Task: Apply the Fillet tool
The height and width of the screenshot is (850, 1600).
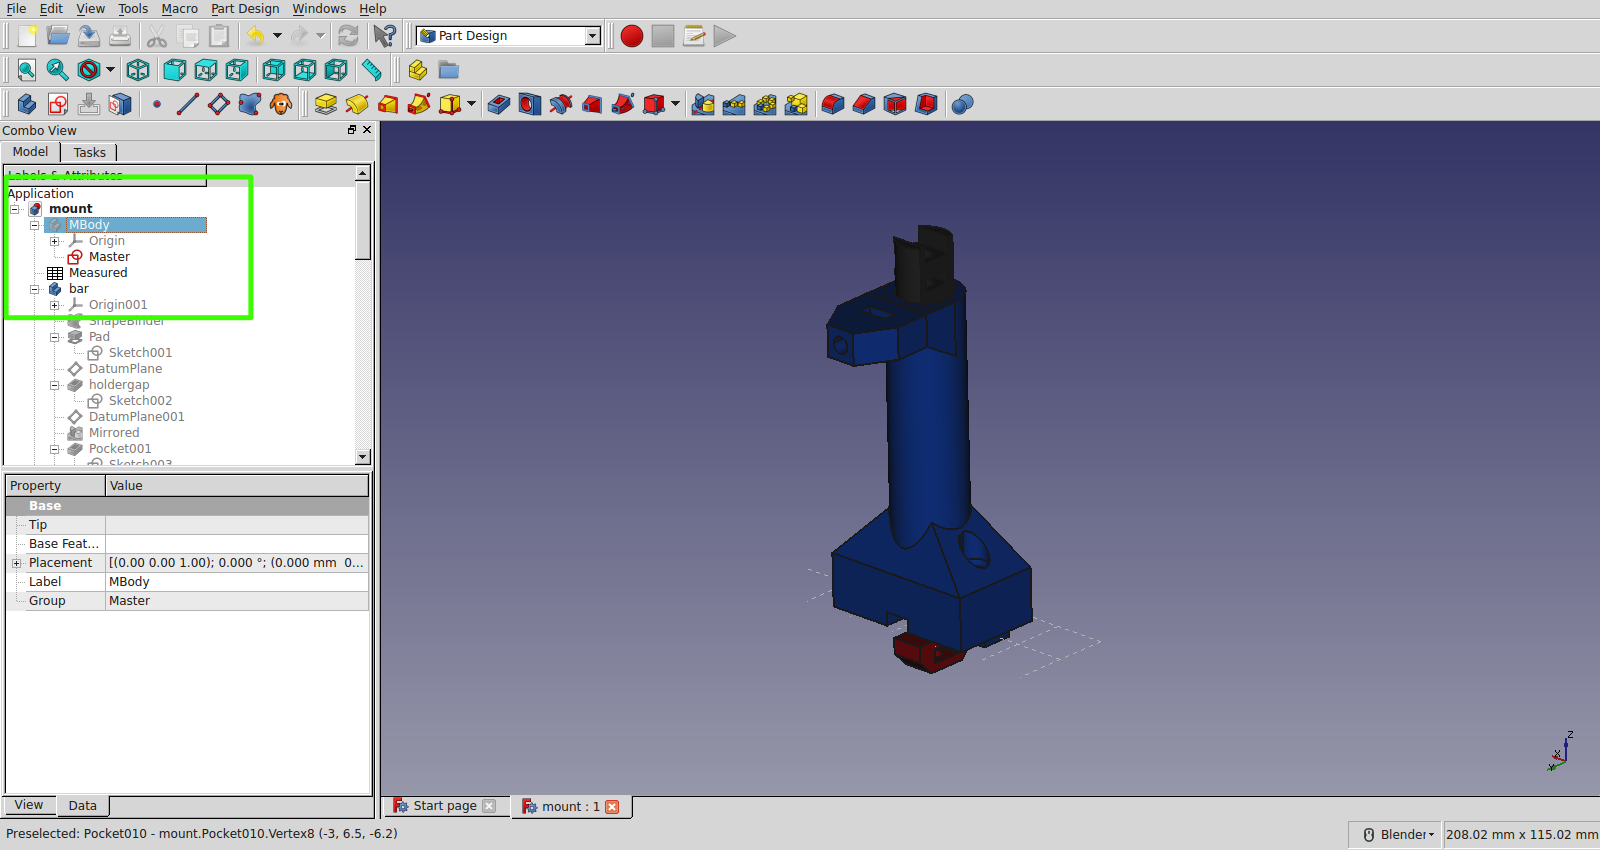Action: point(833,104)
